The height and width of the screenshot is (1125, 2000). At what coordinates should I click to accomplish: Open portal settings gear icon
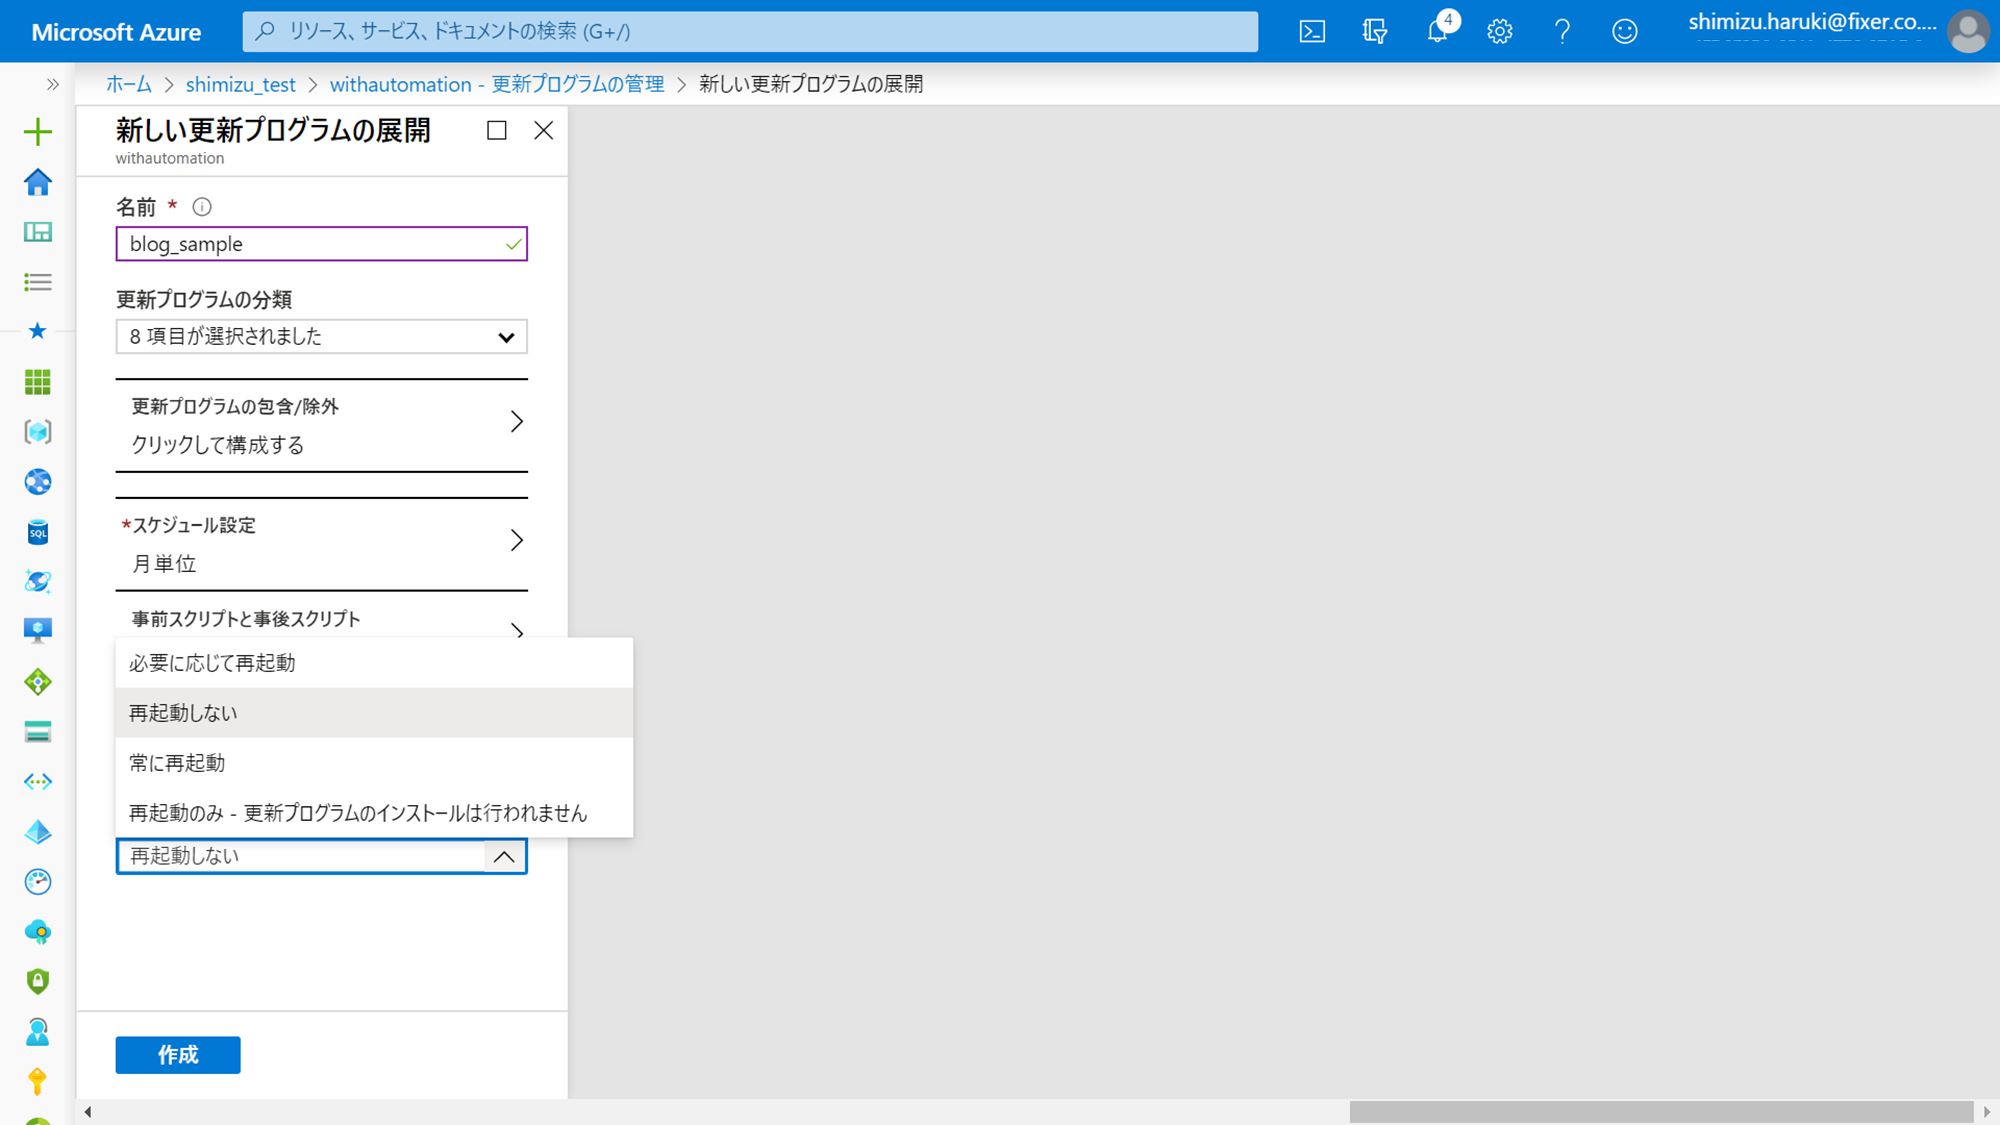[x=1499, y=31]
